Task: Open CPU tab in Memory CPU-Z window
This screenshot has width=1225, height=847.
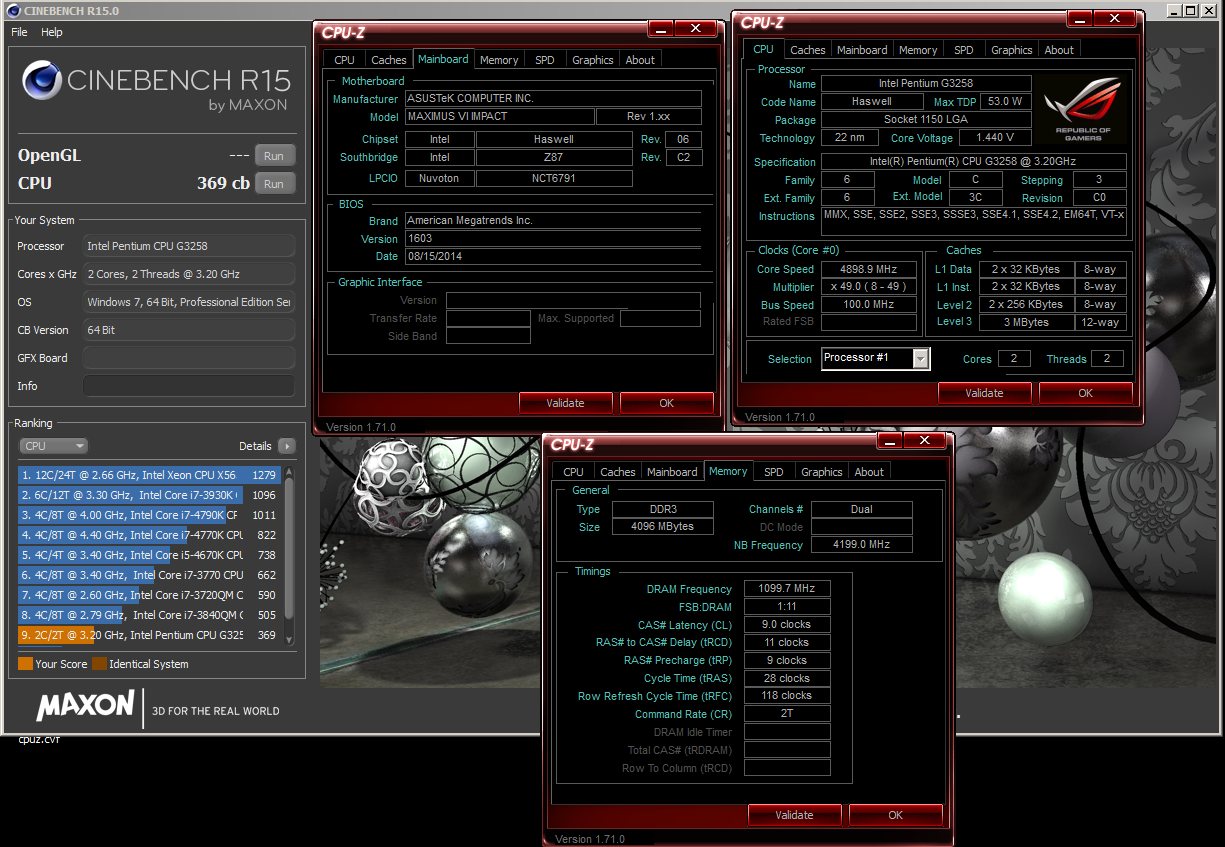Action: pyautogui.click(x=573, y=472)
